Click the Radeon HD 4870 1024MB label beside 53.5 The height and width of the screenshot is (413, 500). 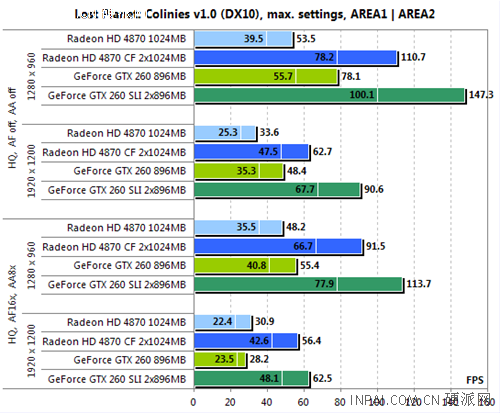coord(126,39)
